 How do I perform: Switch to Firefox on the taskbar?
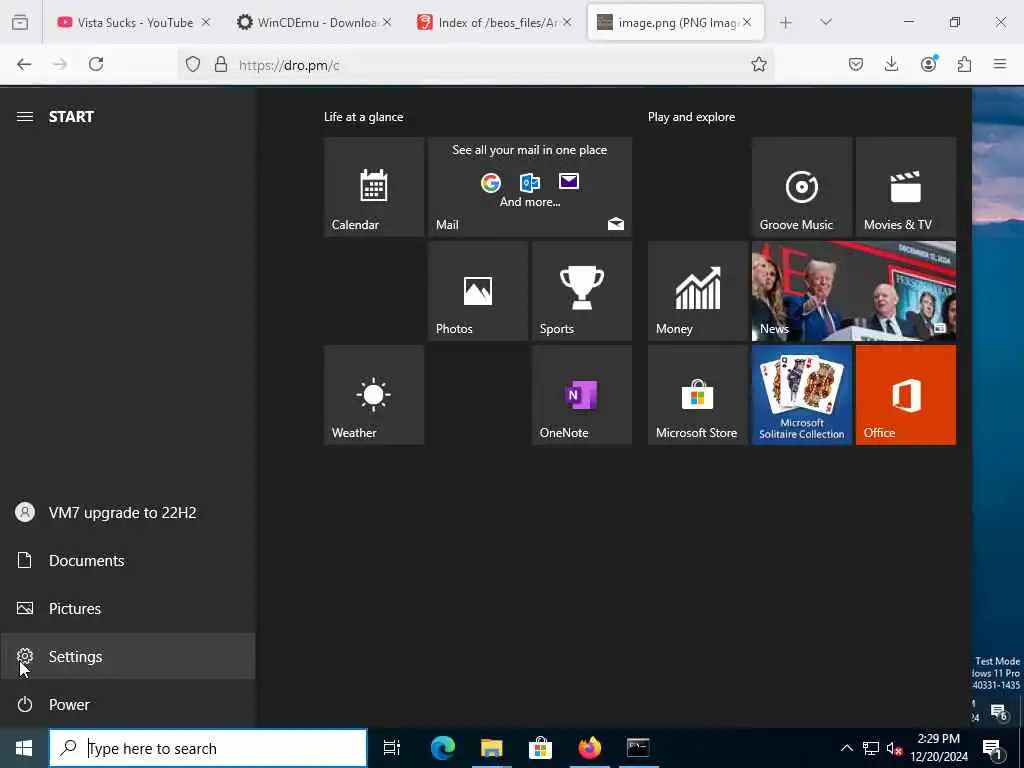(589, 748)
